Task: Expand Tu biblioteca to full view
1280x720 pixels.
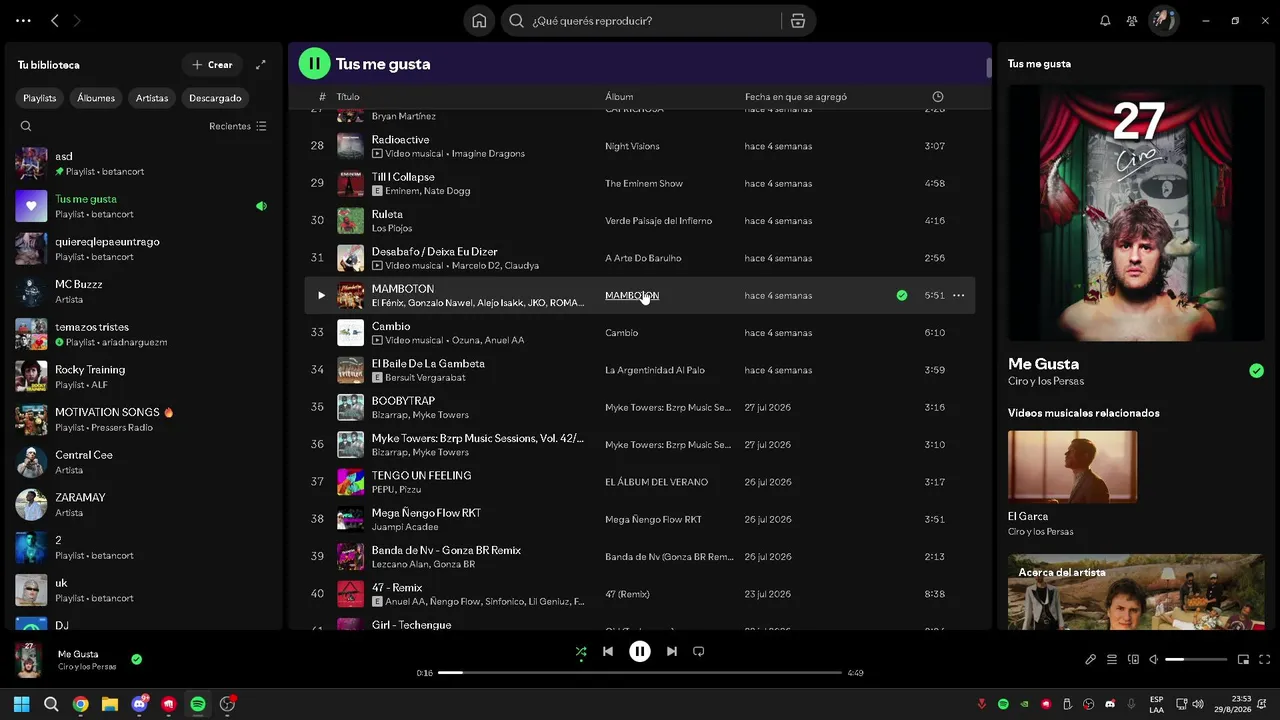Action: [261, 65]
